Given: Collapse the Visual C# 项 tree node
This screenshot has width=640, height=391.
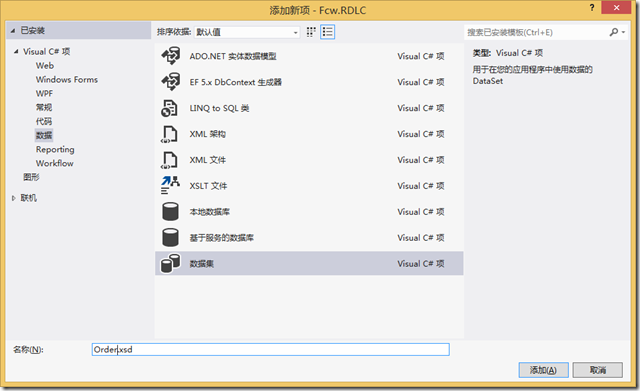Looking at the screenshot, I should [16, 51].
